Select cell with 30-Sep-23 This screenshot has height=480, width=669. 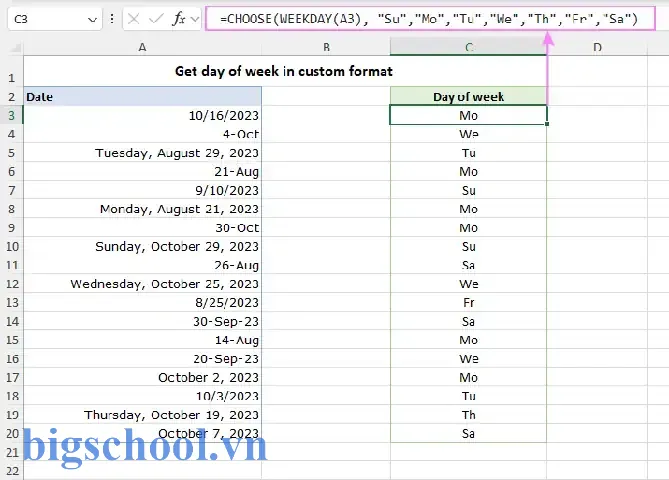pos(143,321)
